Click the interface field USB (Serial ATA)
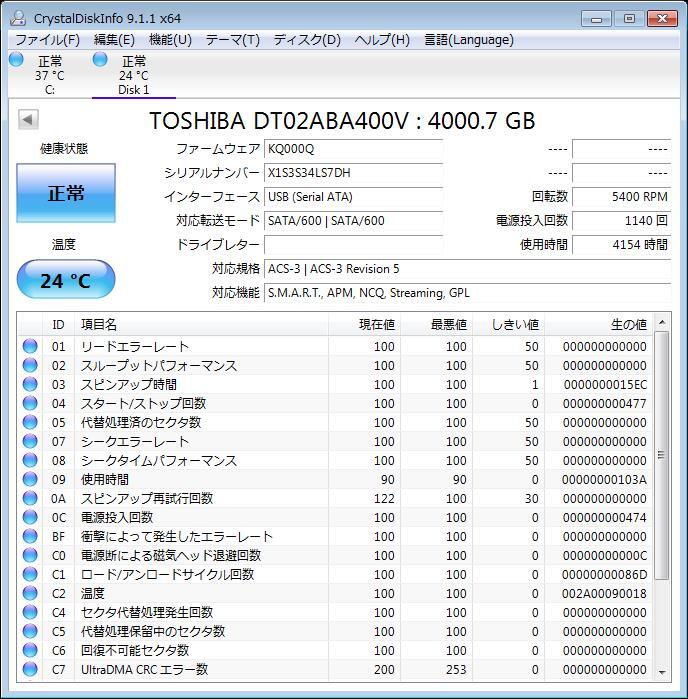This screenshot has height=699, width=688. (354, 197)
